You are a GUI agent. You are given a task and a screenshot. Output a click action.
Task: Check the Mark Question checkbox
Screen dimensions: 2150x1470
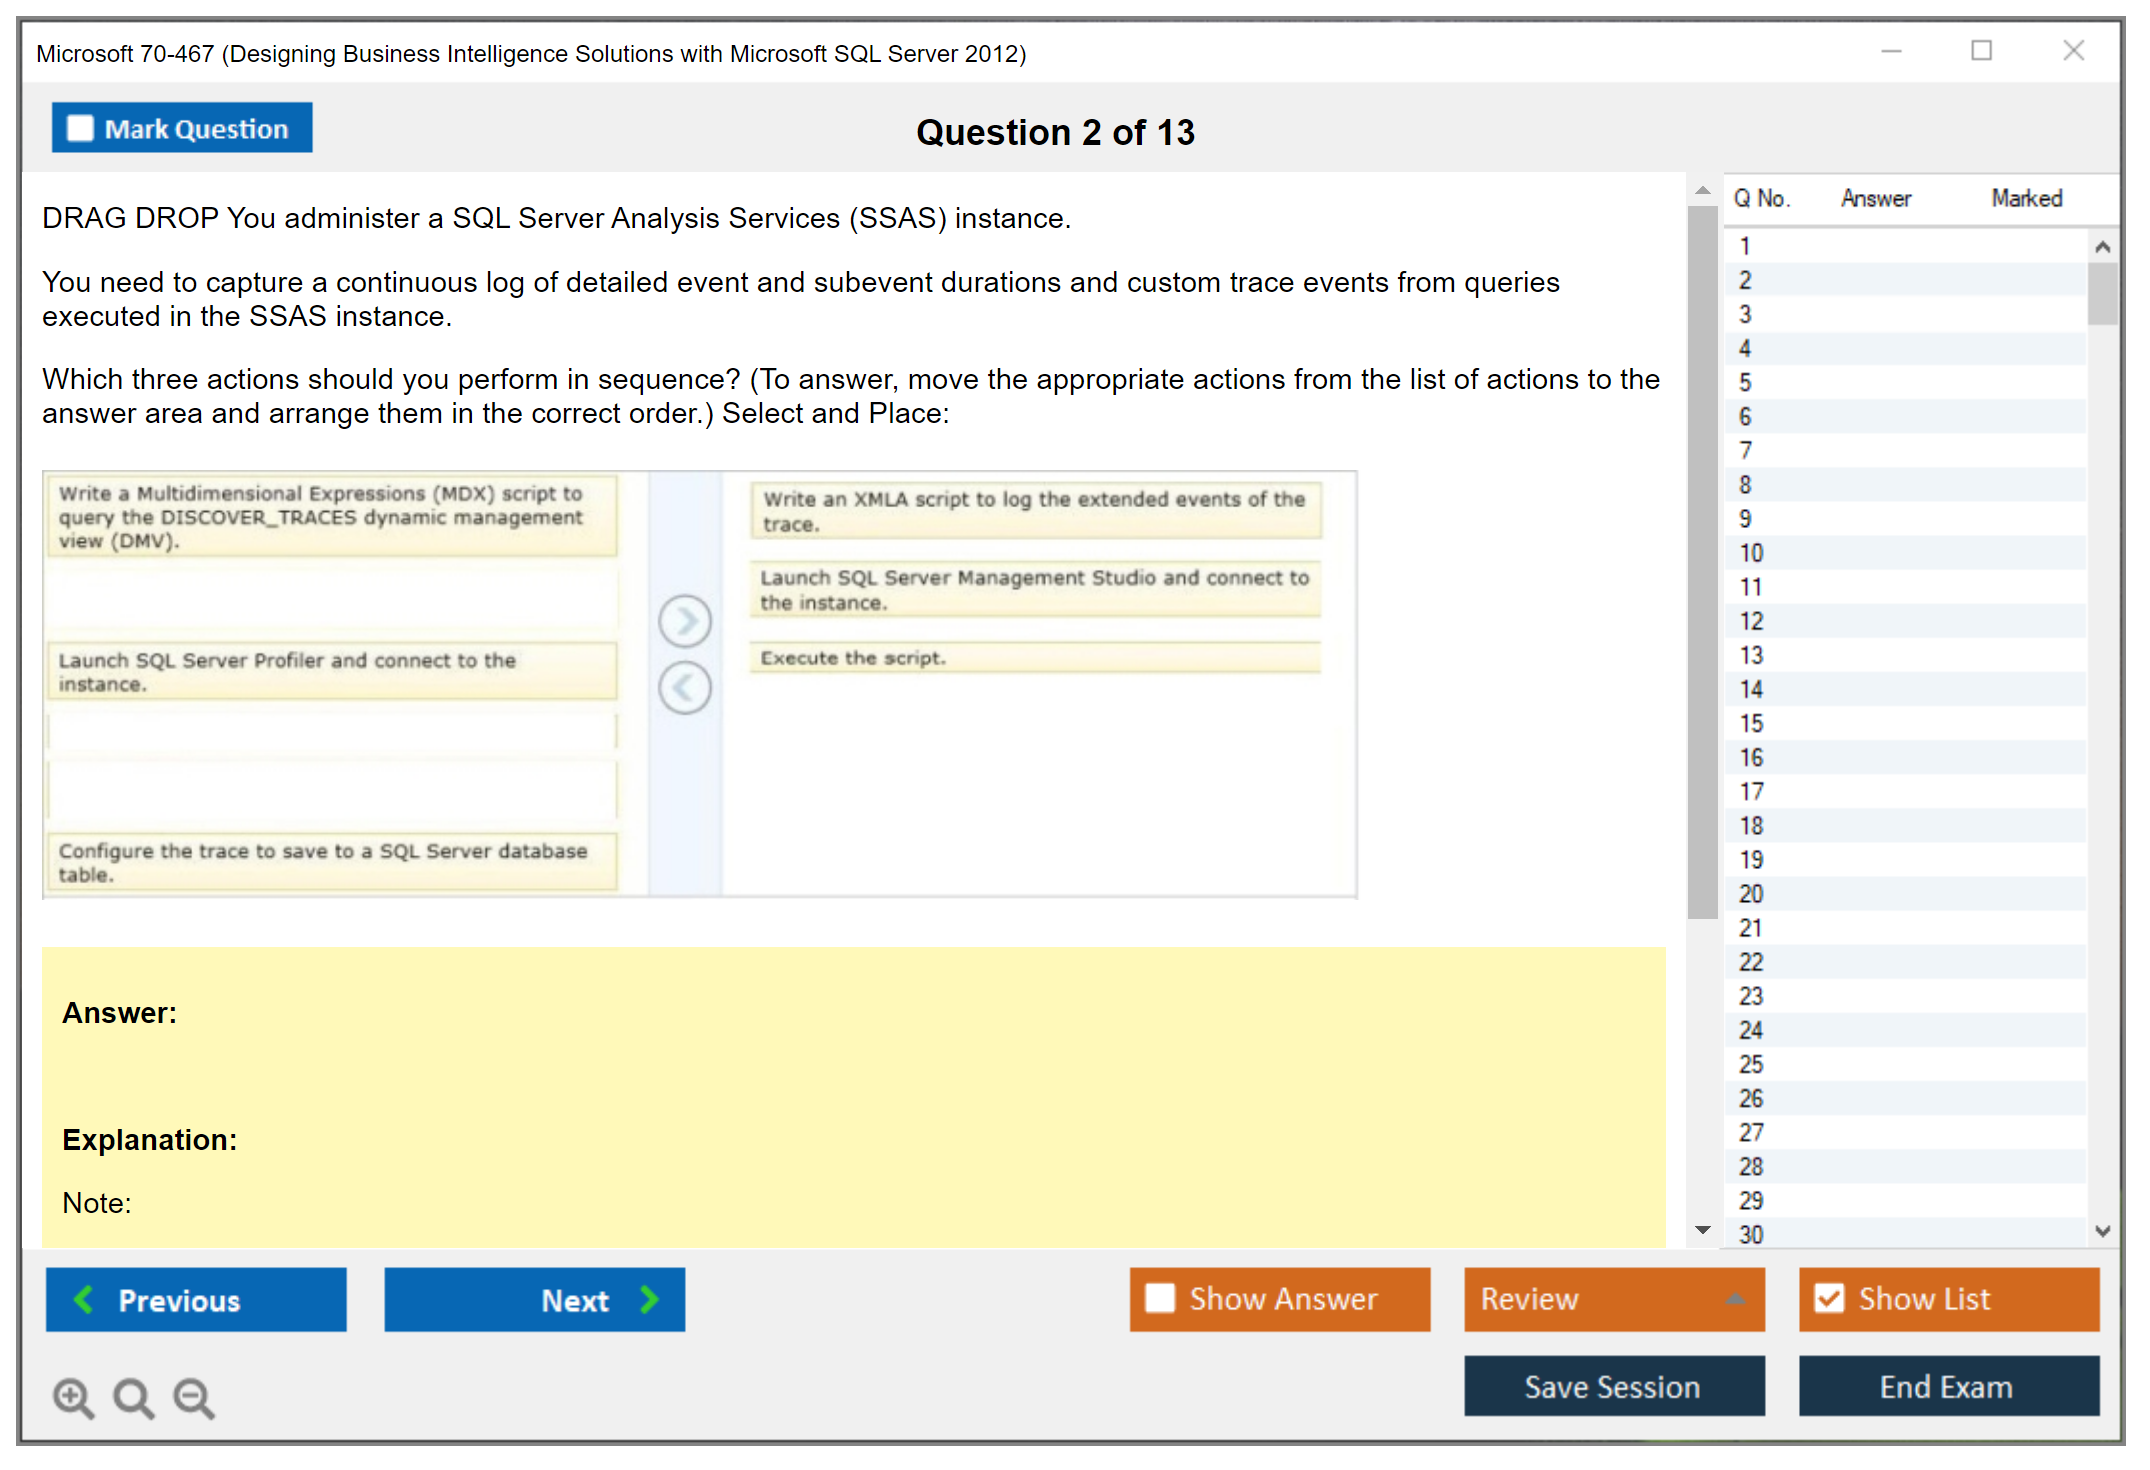point(79,128)
